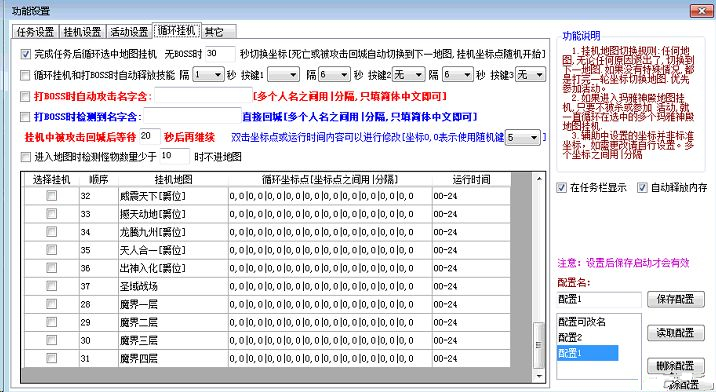
Task: Select the checkbox for 魔界三层 row
Action: point(52,340)
